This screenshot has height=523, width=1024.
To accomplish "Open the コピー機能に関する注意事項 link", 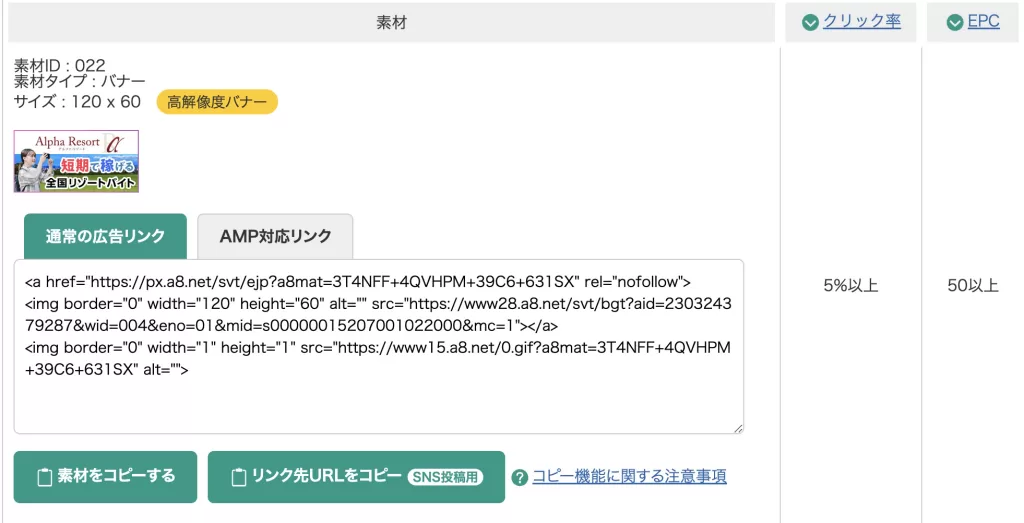I will 629,476.
